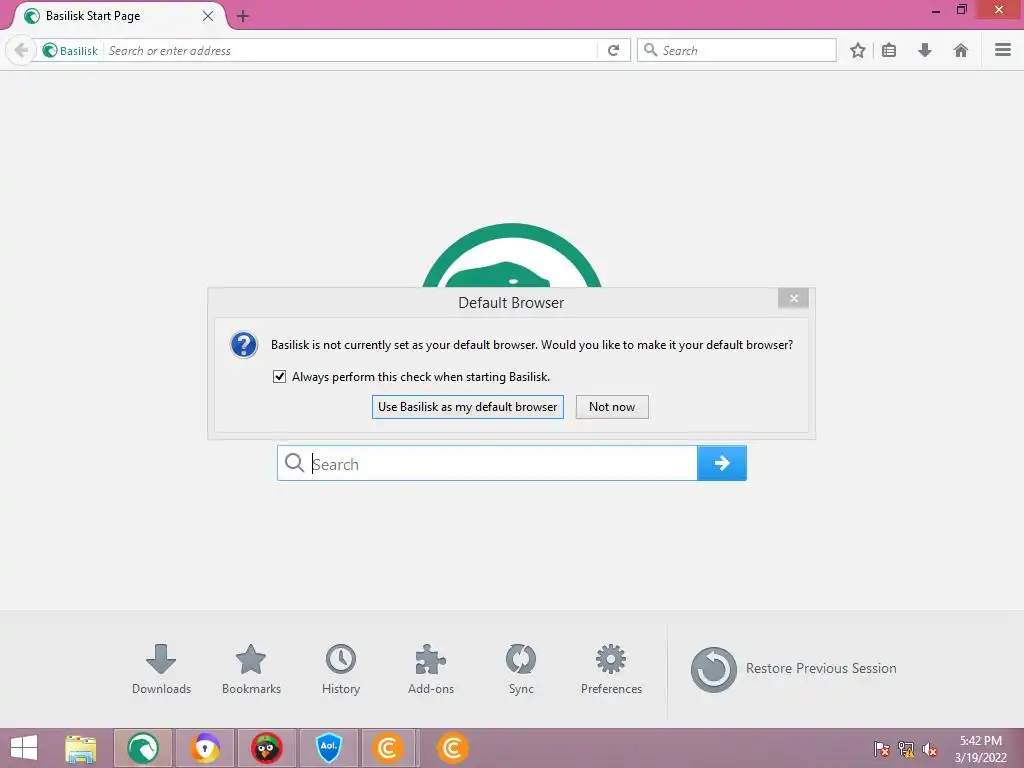Image resolution: width=1024 pixels, height=768 pixels.
Task: Open a new tab with plus button
Action: coord(243,16)
